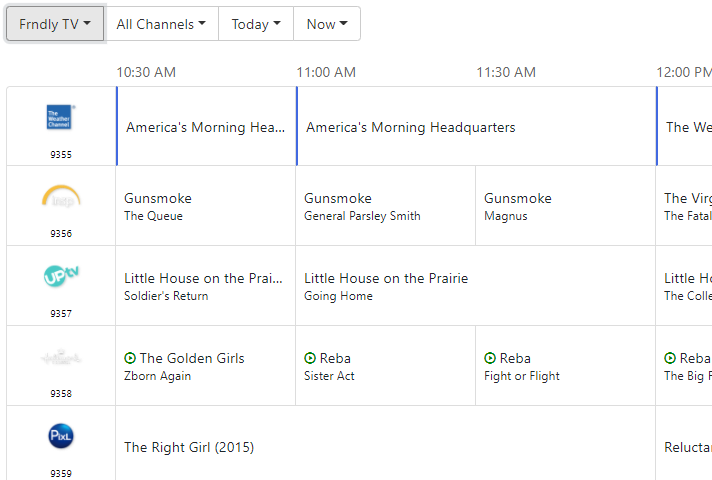Screen dimensions: 712x480
Task: Open the Frndly TV provider dropdown
Action: click(55, 24)
